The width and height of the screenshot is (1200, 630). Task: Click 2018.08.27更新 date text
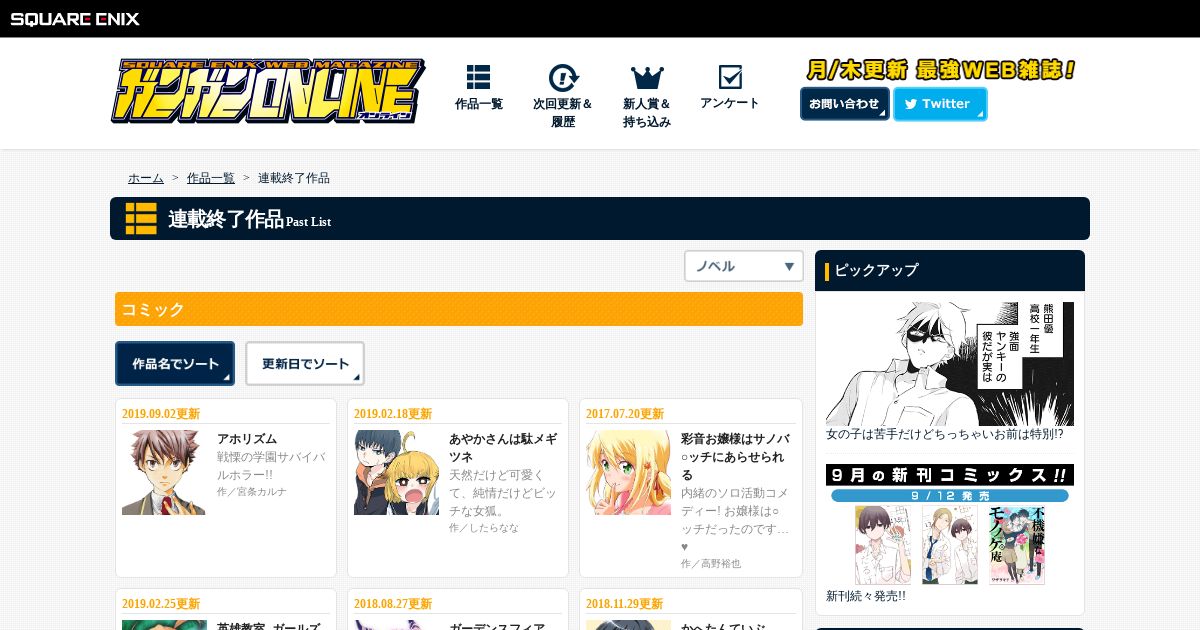click(393, 604)
